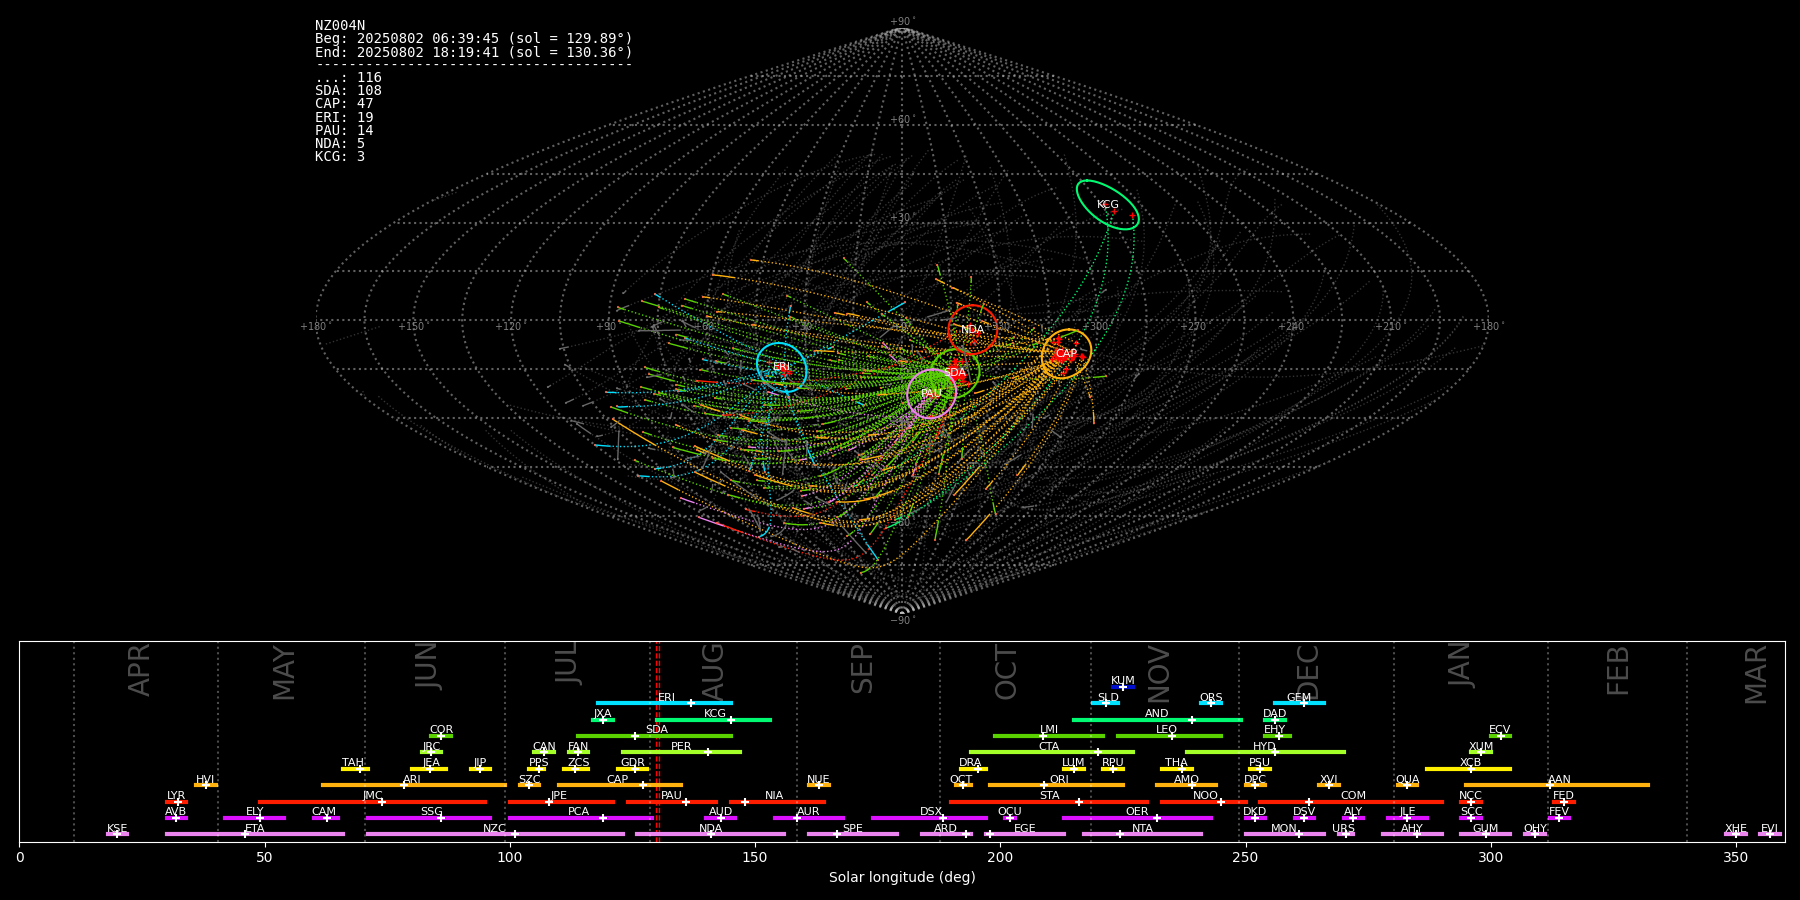Select the AAN orange bar in the timeline
This screenshot has width=1800, height=900.
click(x=1557, y=785)
